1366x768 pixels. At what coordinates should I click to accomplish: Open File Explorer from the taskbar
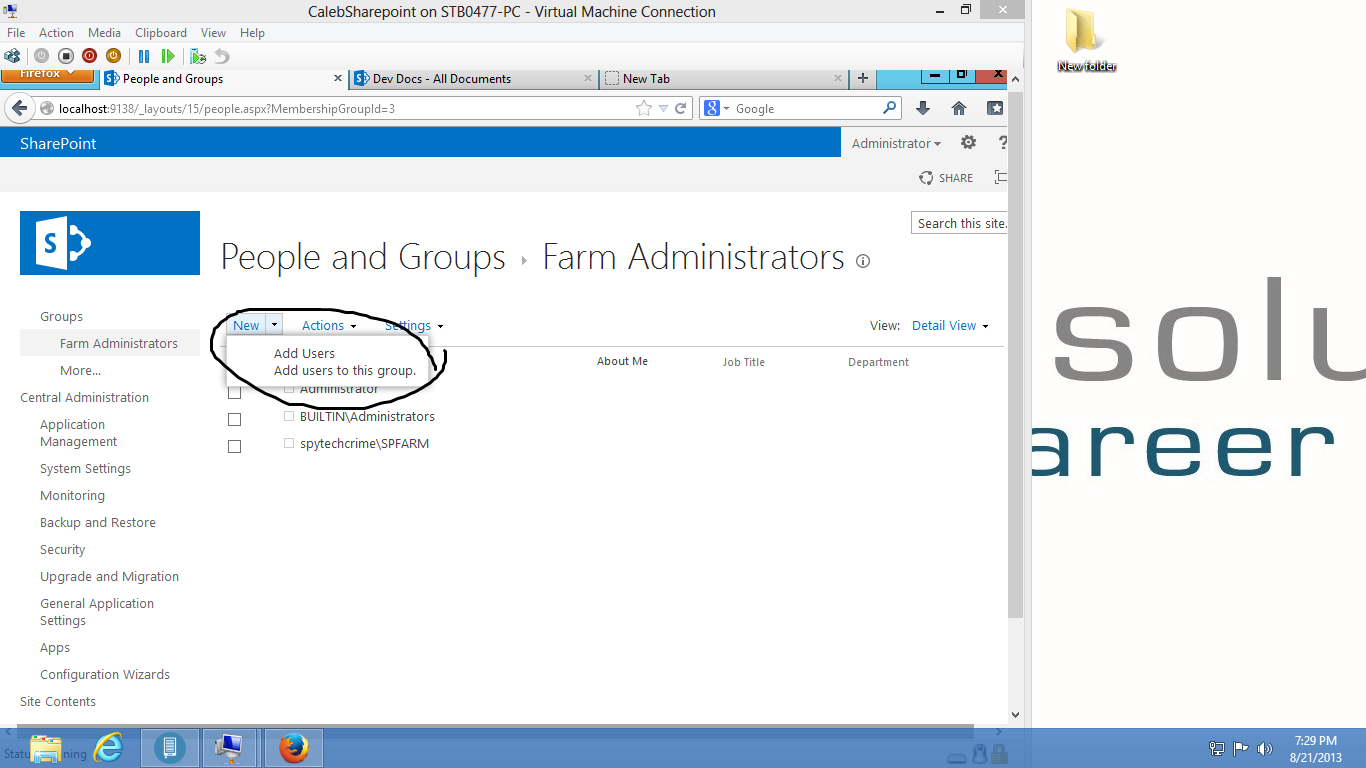45,748
